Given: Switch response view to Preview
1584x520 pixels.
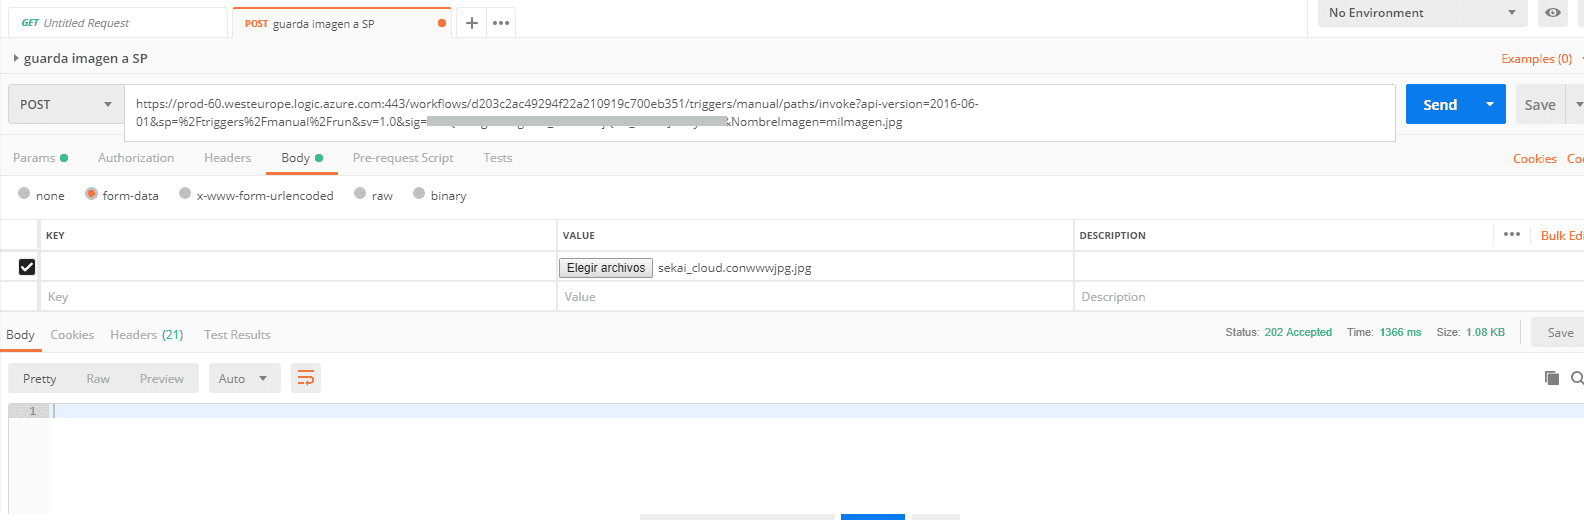Looking at the screenshot, I should pyautogui.click(x=162, y=378).
